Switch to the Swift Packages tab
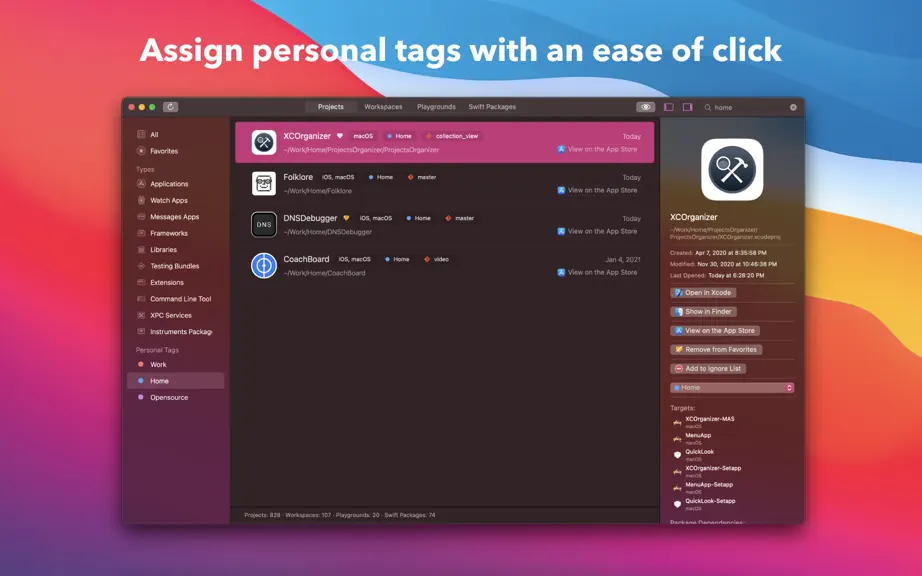 point(492,107)
